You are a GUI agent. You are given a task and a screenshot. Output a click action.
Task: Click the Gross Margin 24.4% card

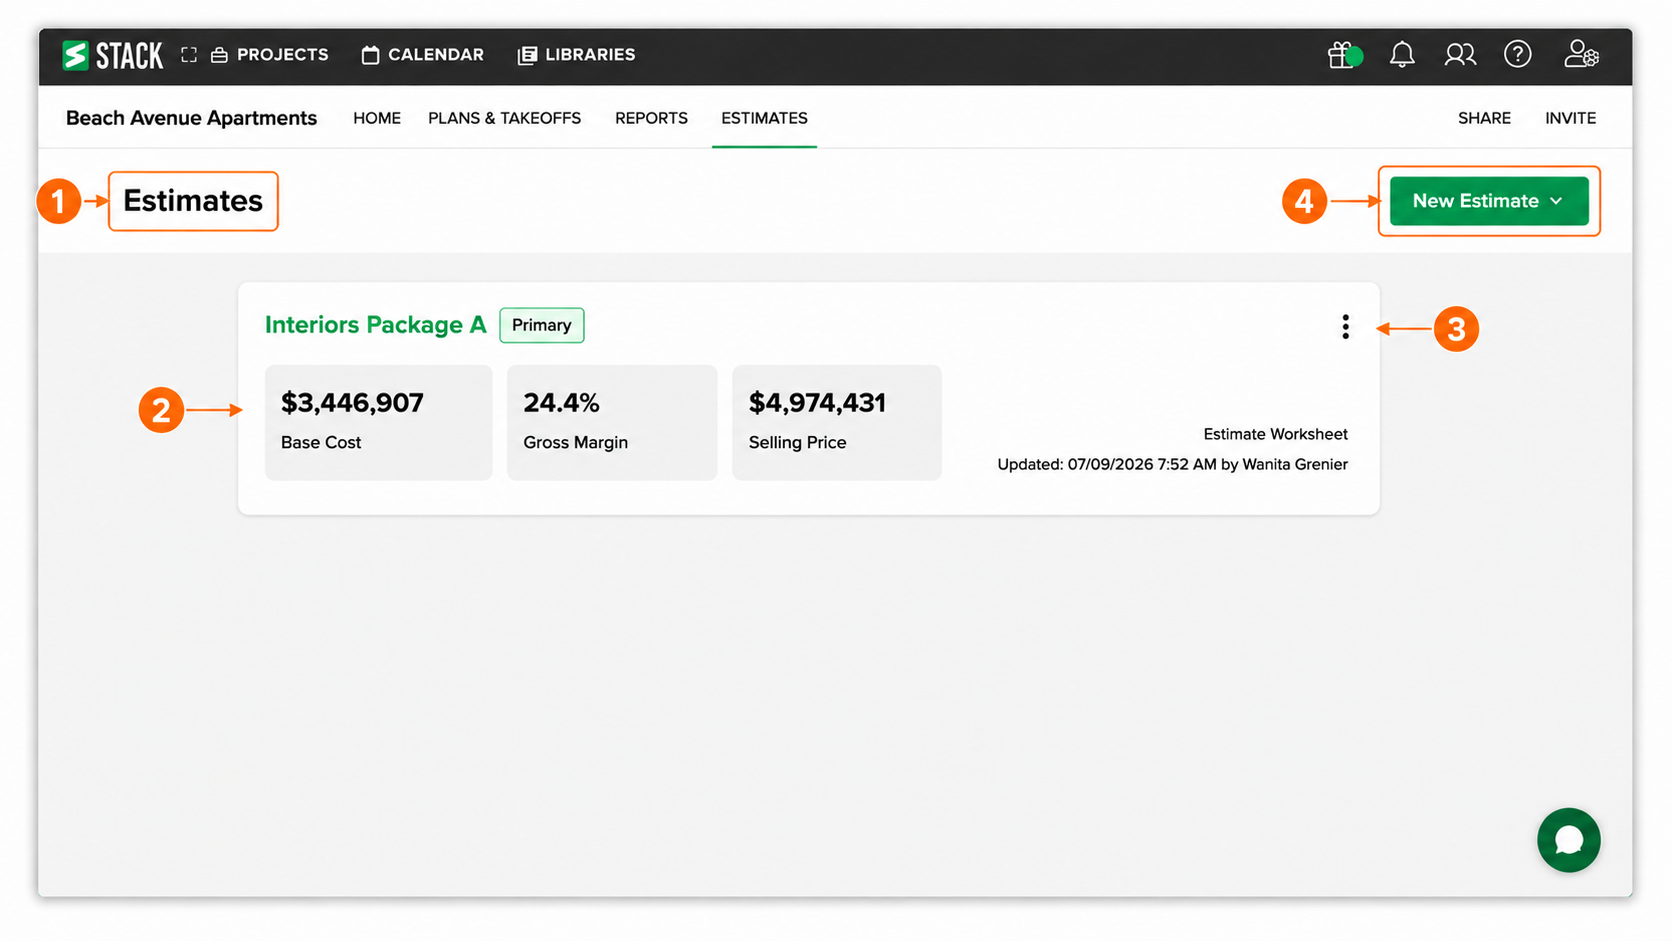(612, 422)
